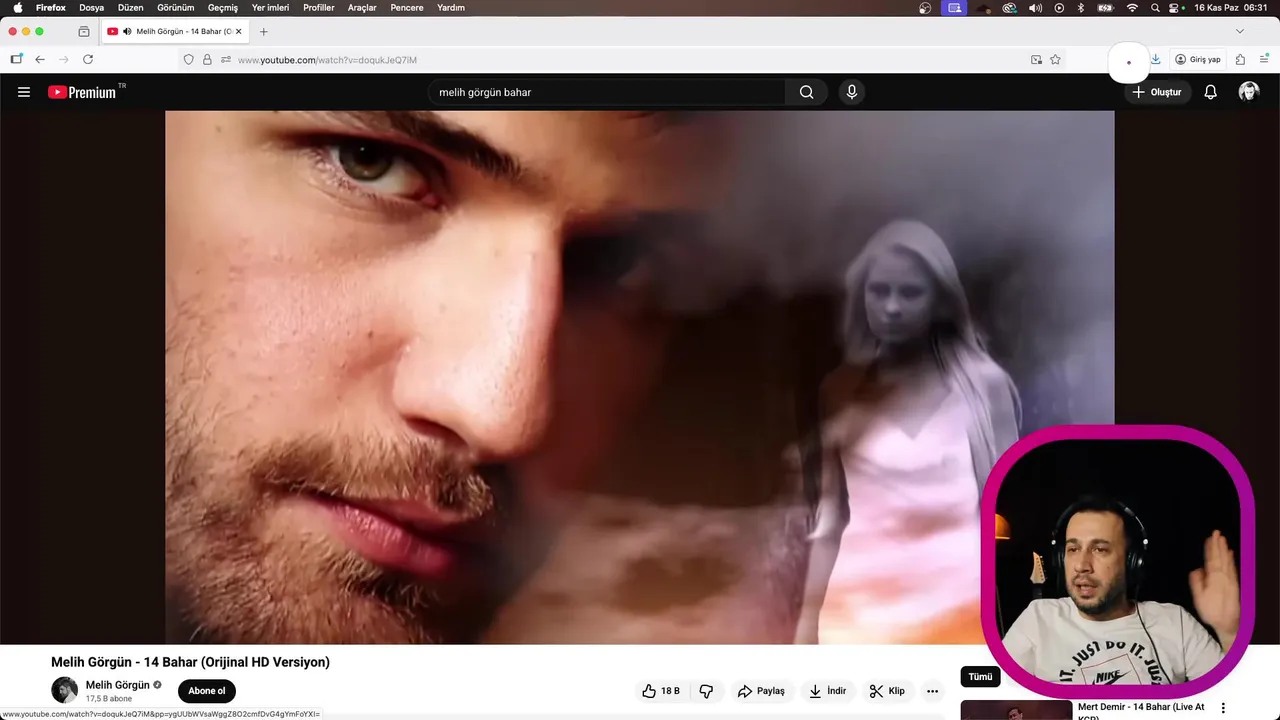Start voice search with the microphone icon
This screenshot has width=1280, height=720.
pos(852,92)
